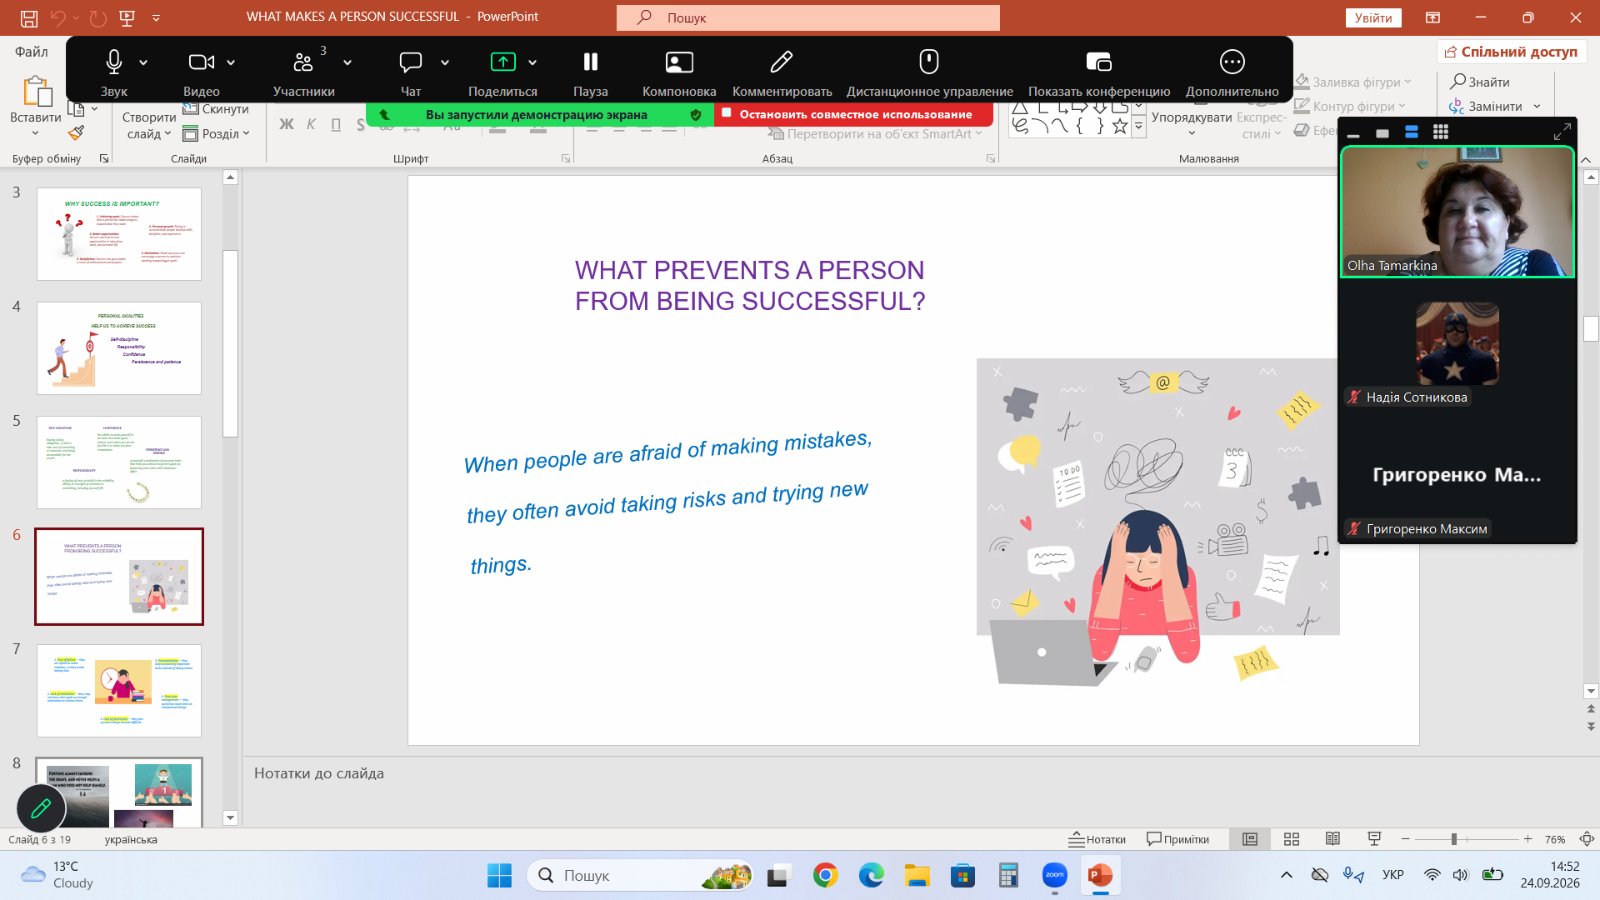The image size is (1600, 900).
Task: Select slide 7 thumbnail
Action: (119, 691)
